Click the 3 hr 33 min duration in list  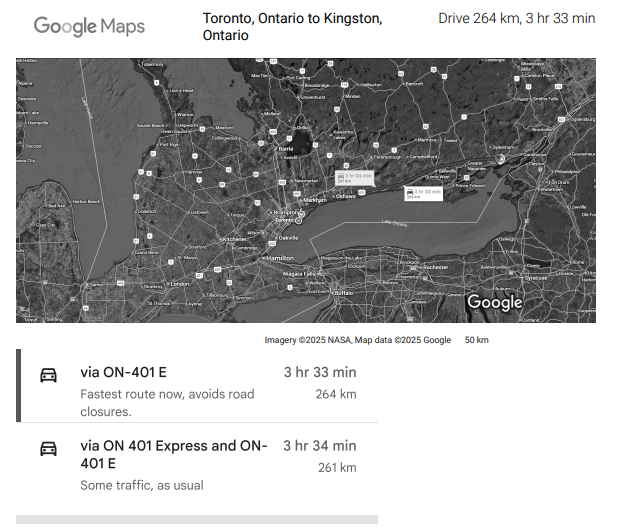tap(320, 372)
